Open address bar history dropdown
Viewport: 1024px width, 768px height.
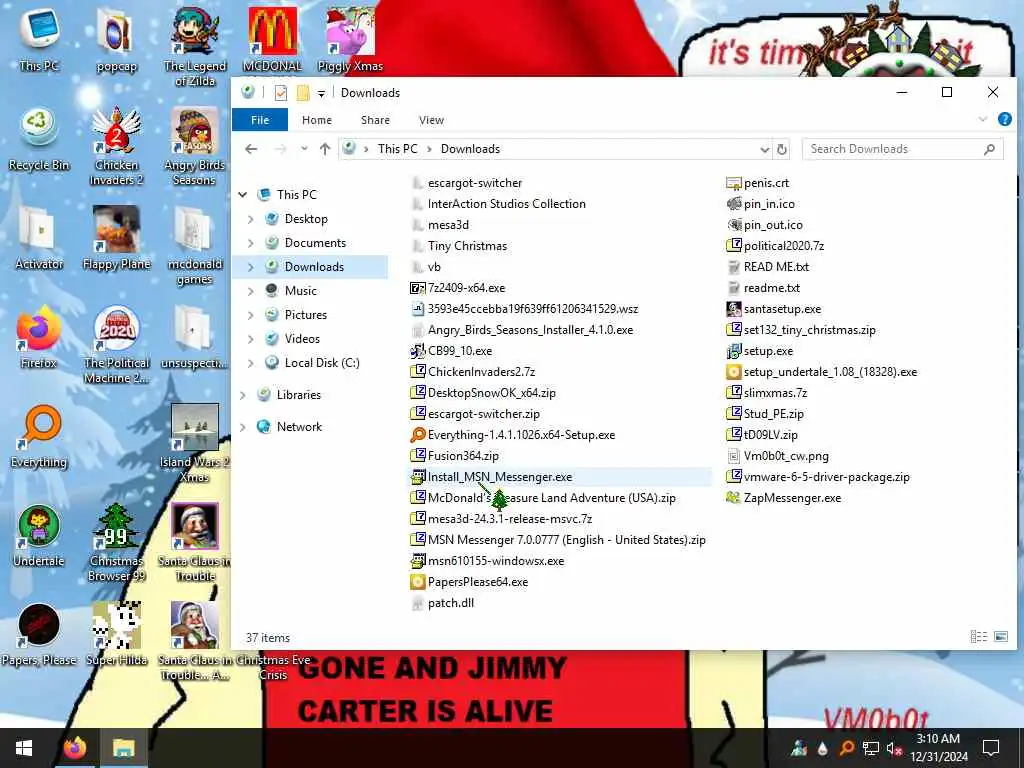[765, 150]
